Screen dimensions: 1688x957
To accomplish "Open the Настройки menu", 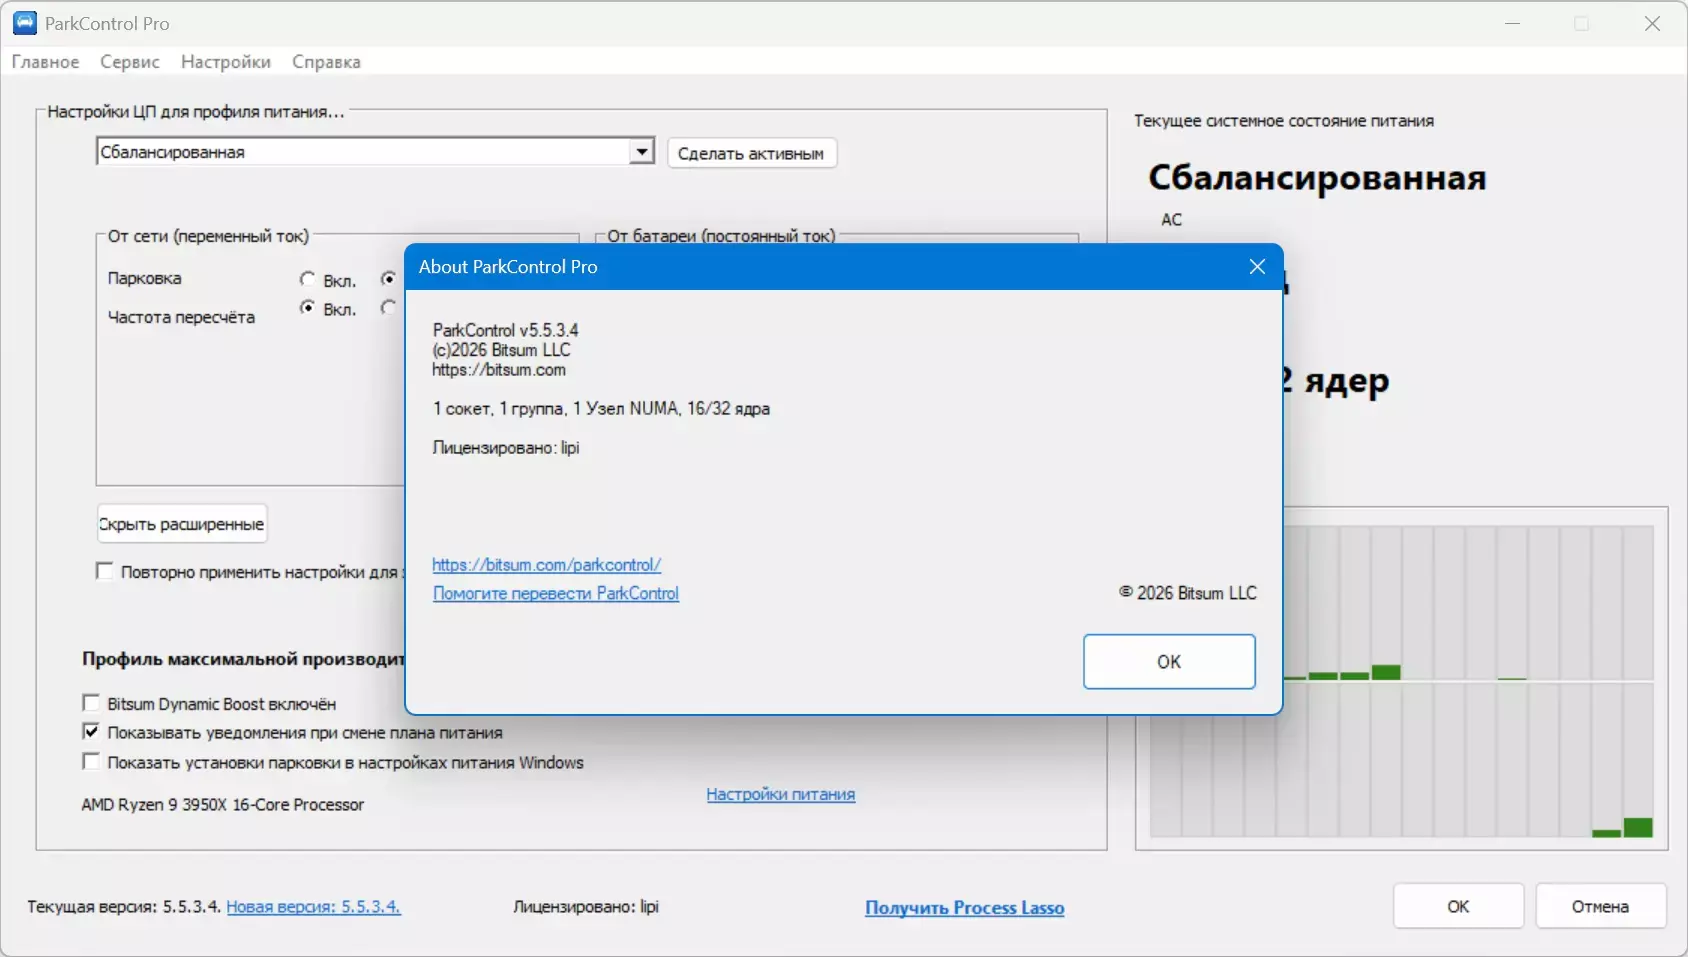I will [226, 62].
